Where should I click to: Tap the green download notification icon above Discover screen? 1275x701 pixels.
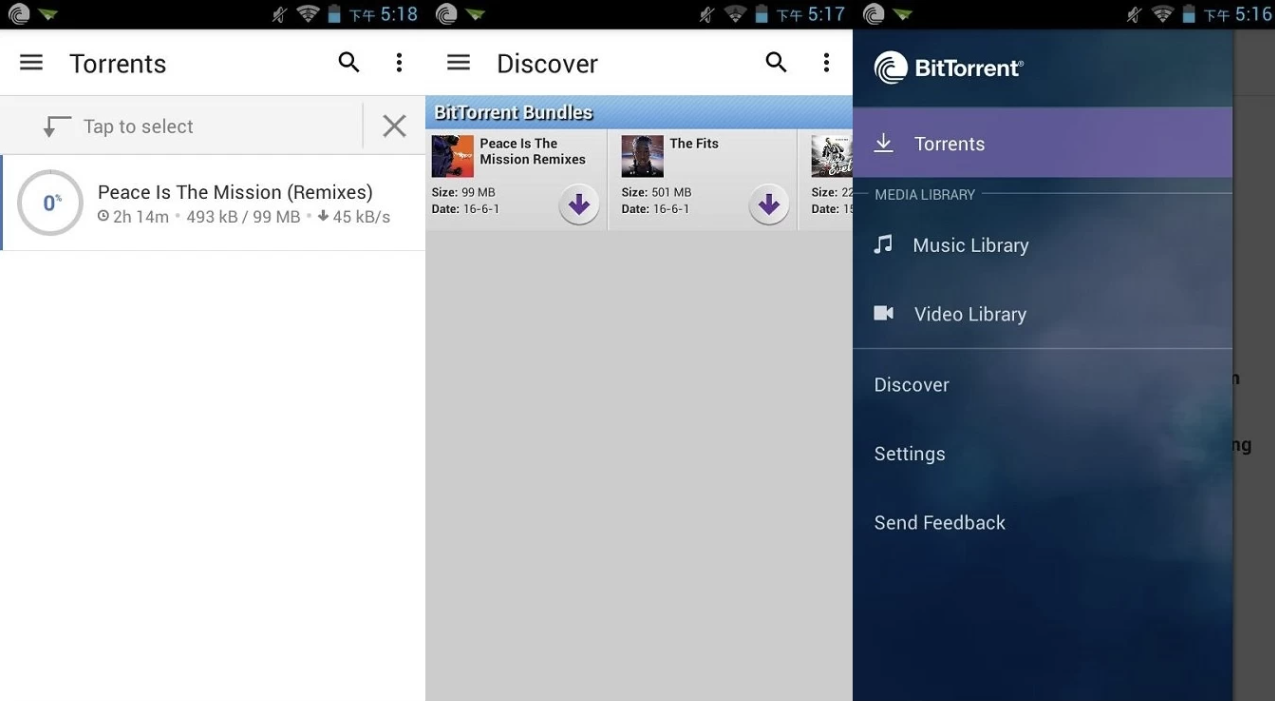476,15
